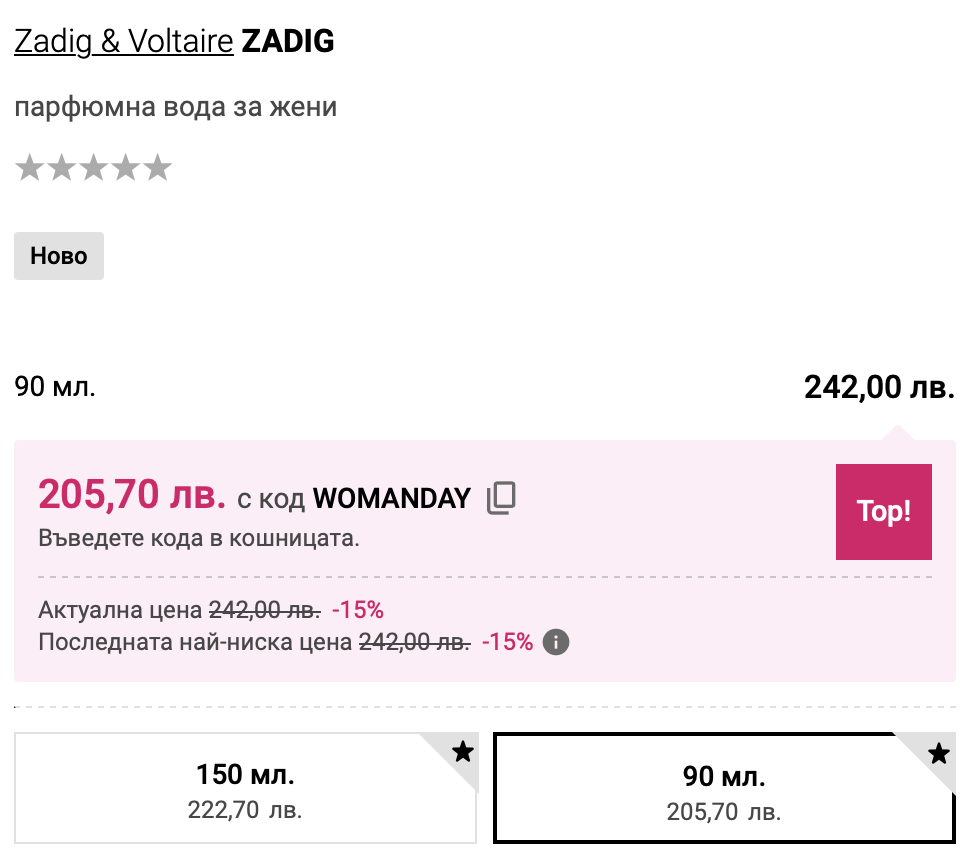The height and width of the screenshot is (857, 963).
Task: Open info icon beside lowest price
Action: 556,642
